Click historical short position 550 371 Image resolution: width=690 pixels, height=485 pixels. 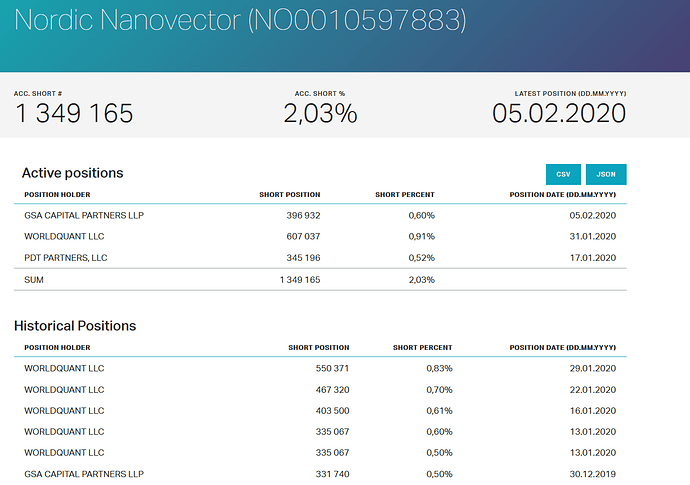point(332,368)
